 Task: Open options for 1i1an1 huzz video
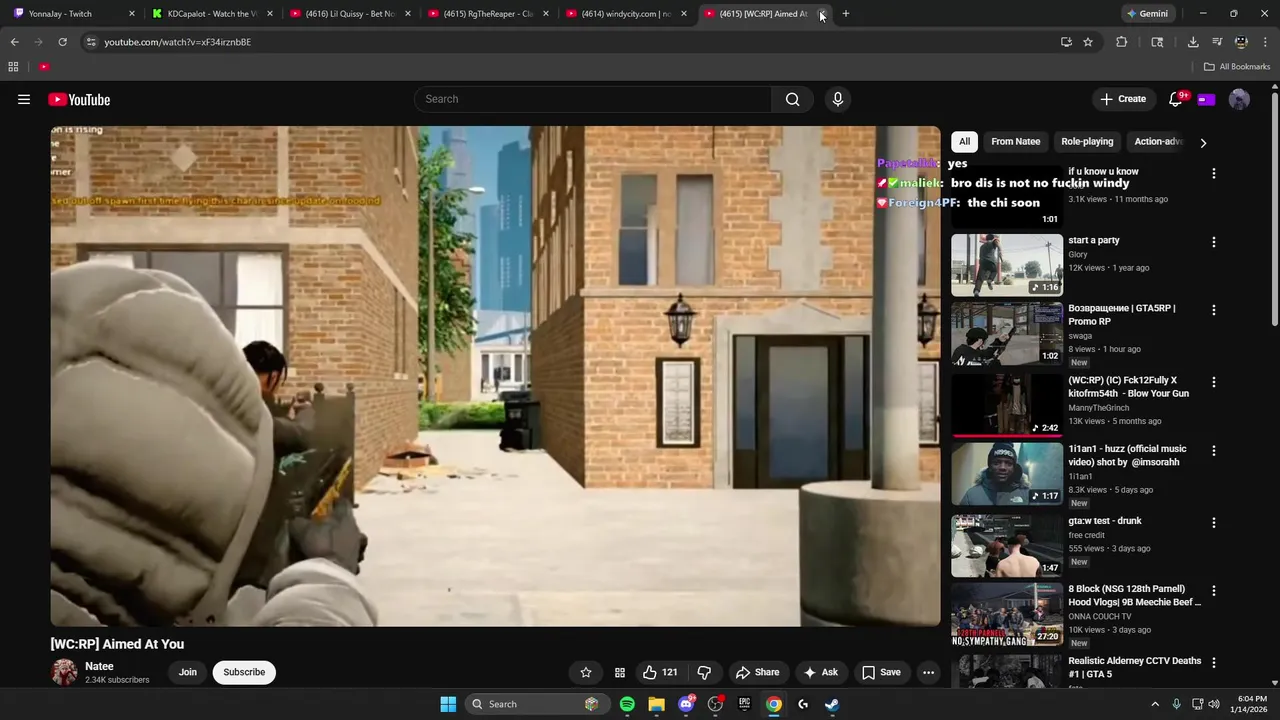[1214, 451]
